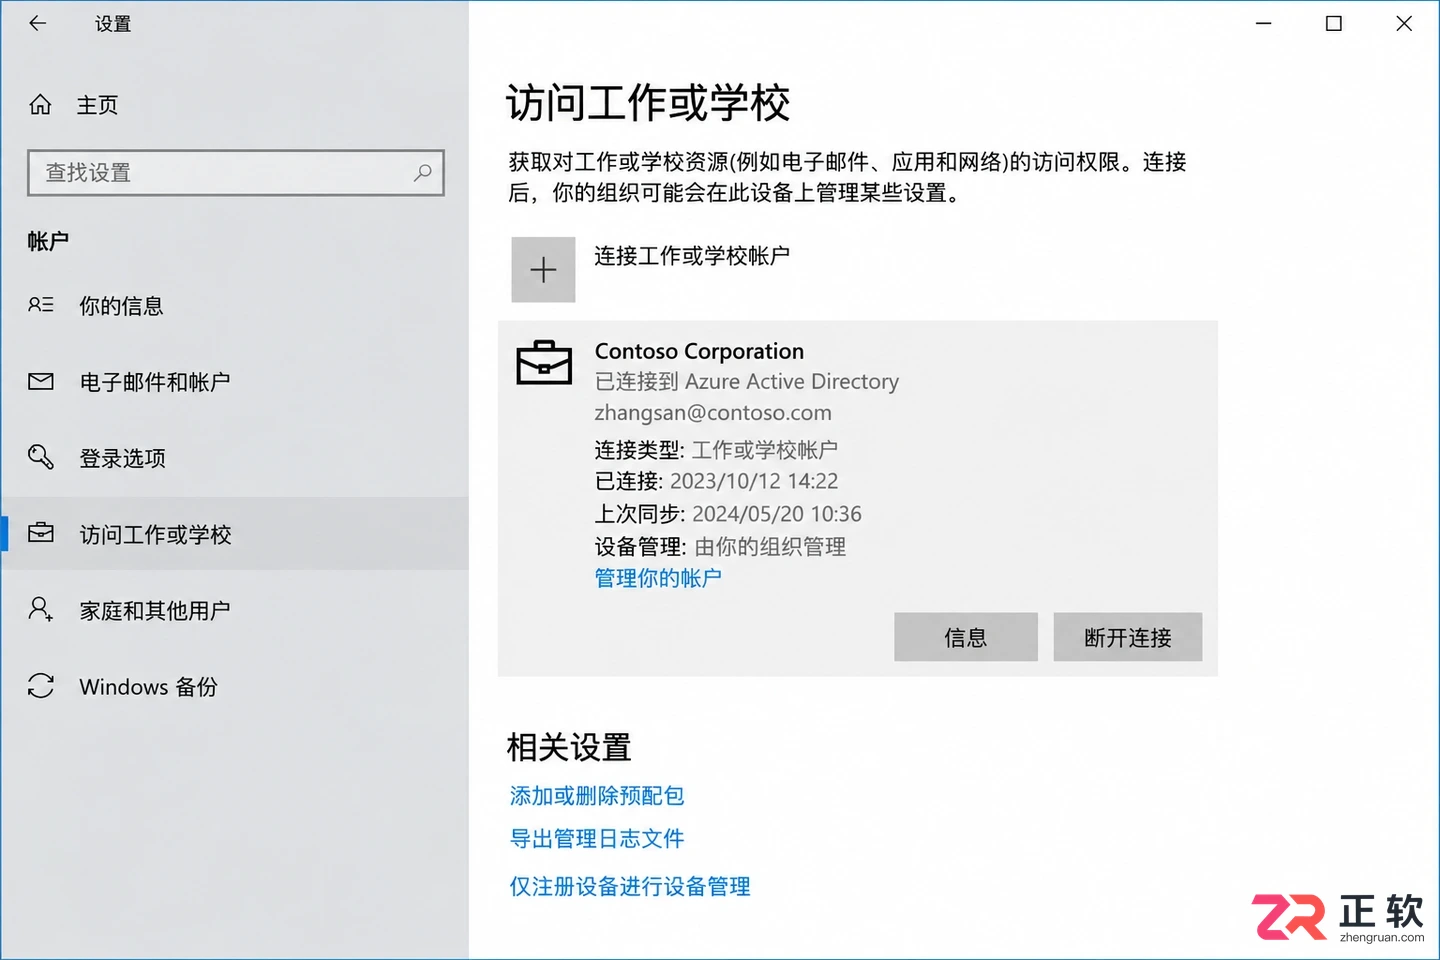Click the 查找设置 search field
1440x960 pixels.
[x=236, y=173]
